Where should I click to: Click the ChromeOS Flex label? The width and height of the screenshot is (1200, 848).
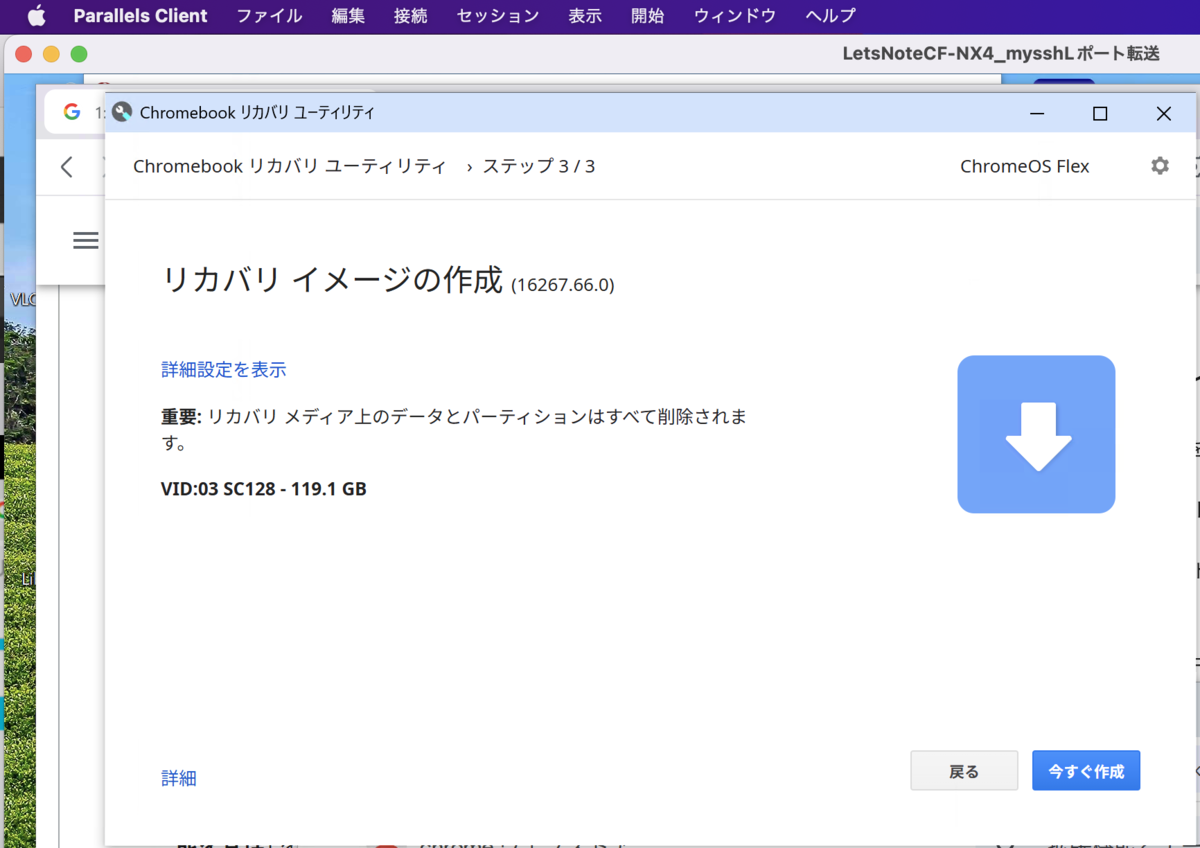tap(1025, 166)
